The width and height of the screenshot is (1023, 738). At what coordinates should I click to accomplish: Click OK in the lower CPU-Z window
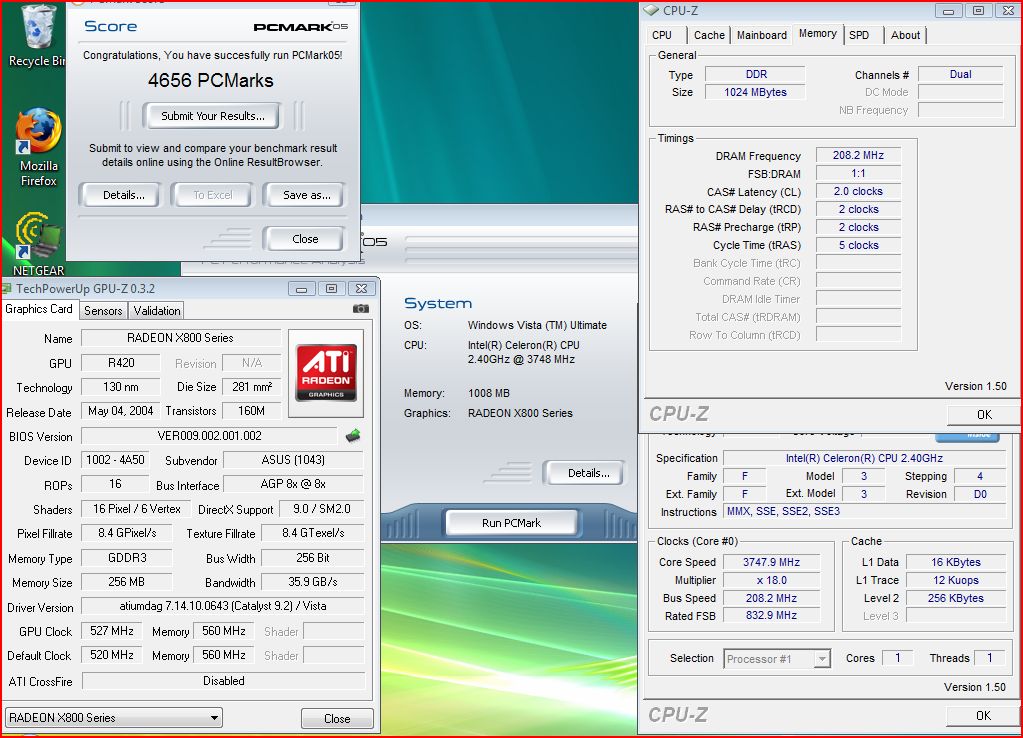click(983, 716)
